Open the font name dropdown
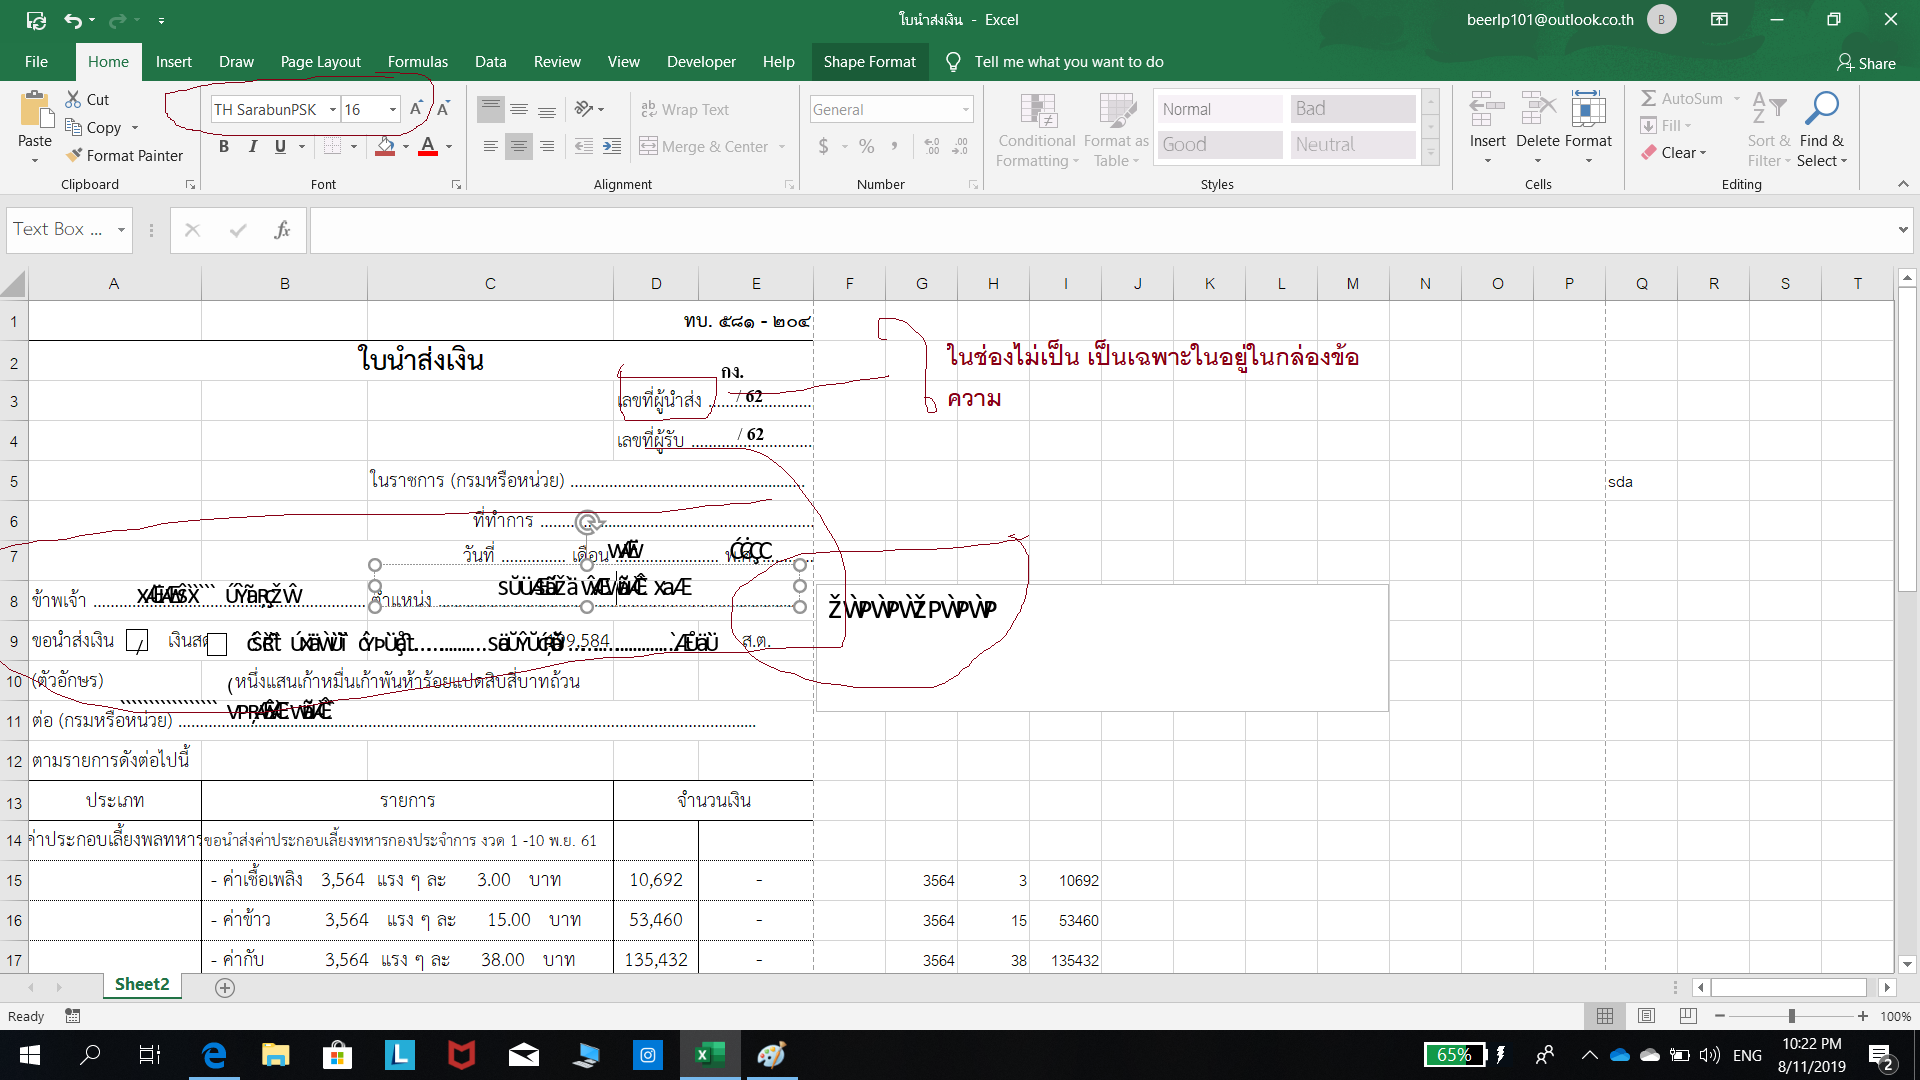The height and width of the screenshot is (1080, 1920). (x=333, y=109)
